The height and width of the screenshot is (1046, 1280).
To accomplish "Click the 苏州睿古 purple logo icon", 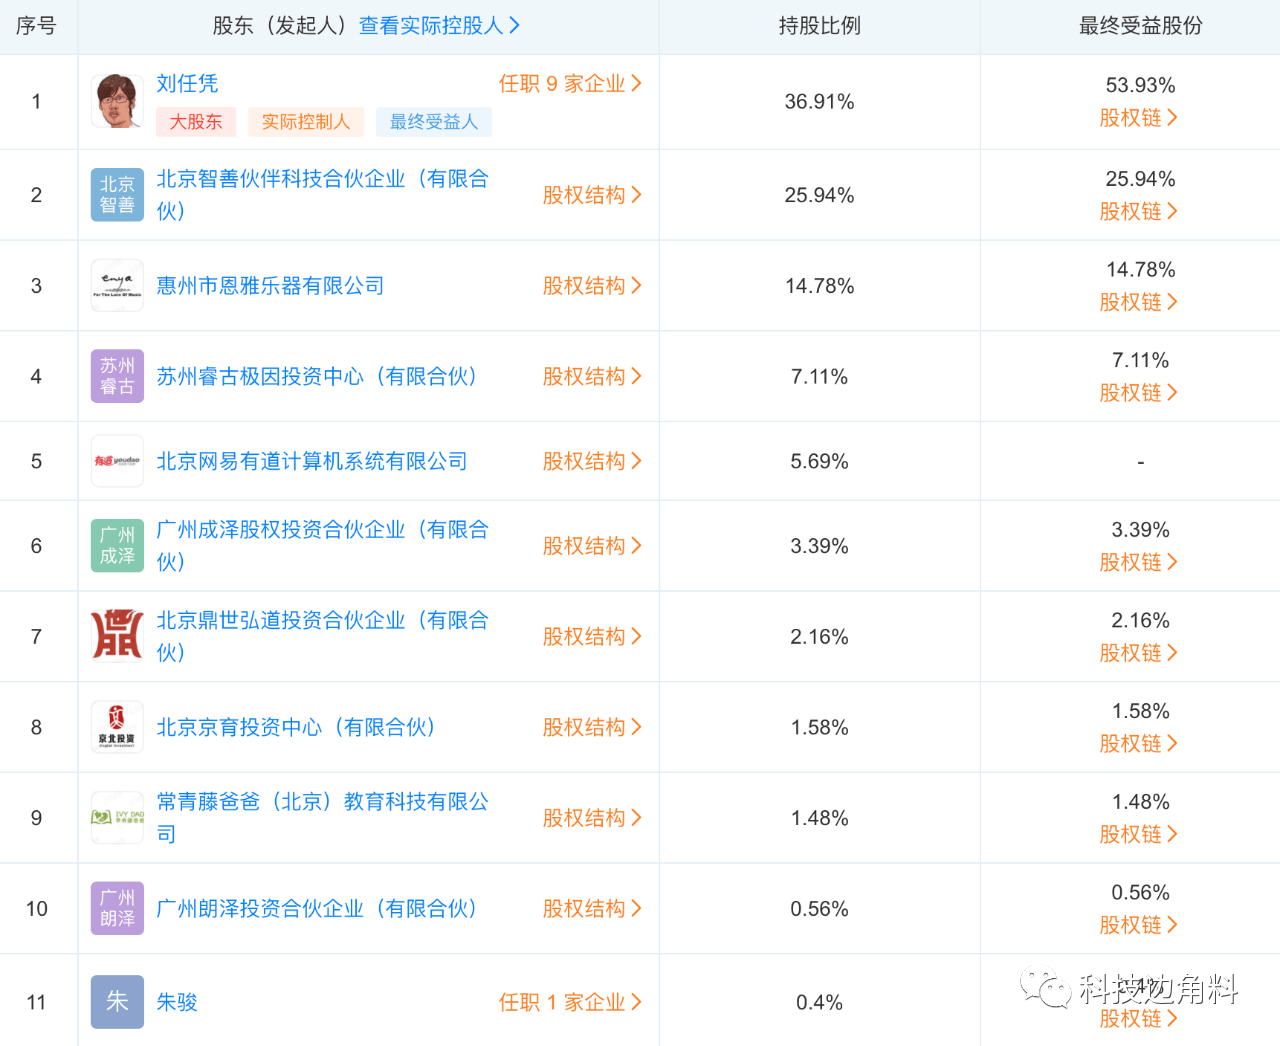I will tap(117, 376).
